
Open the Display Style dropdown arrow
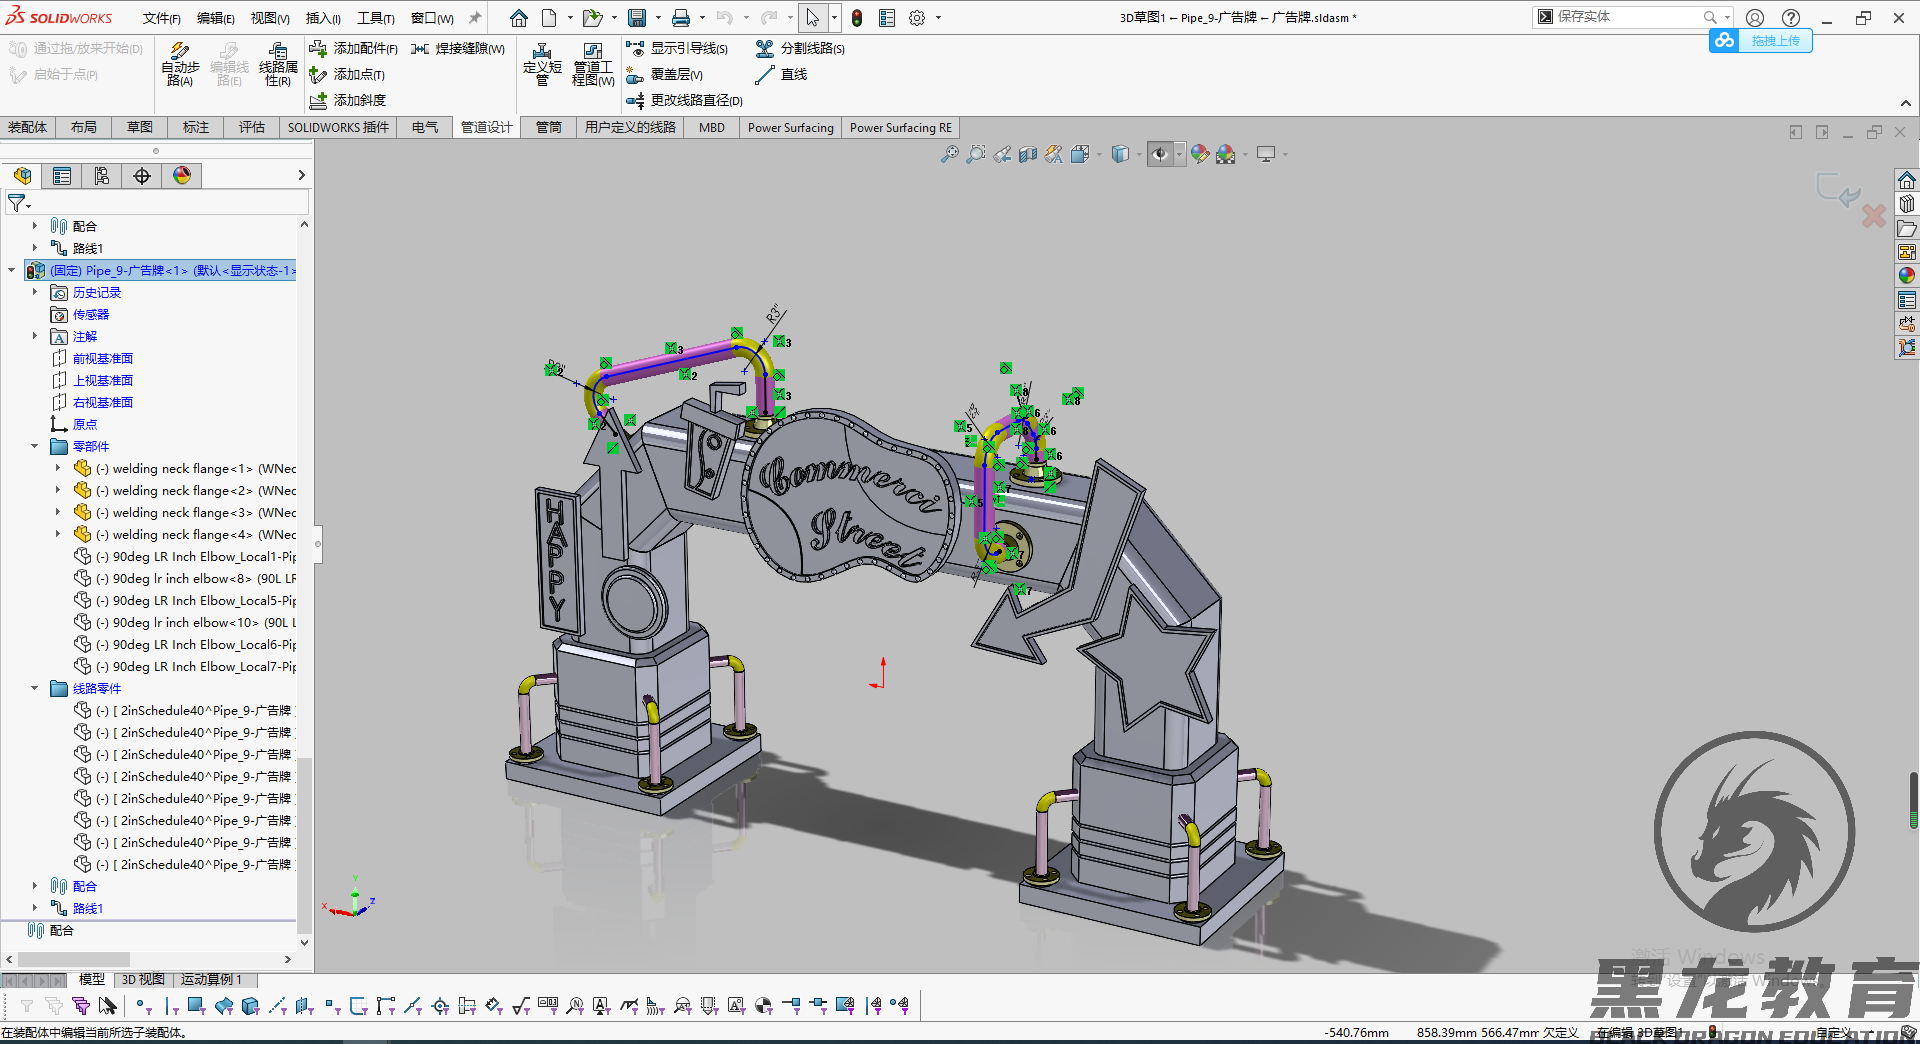[x=1139, y=154]
